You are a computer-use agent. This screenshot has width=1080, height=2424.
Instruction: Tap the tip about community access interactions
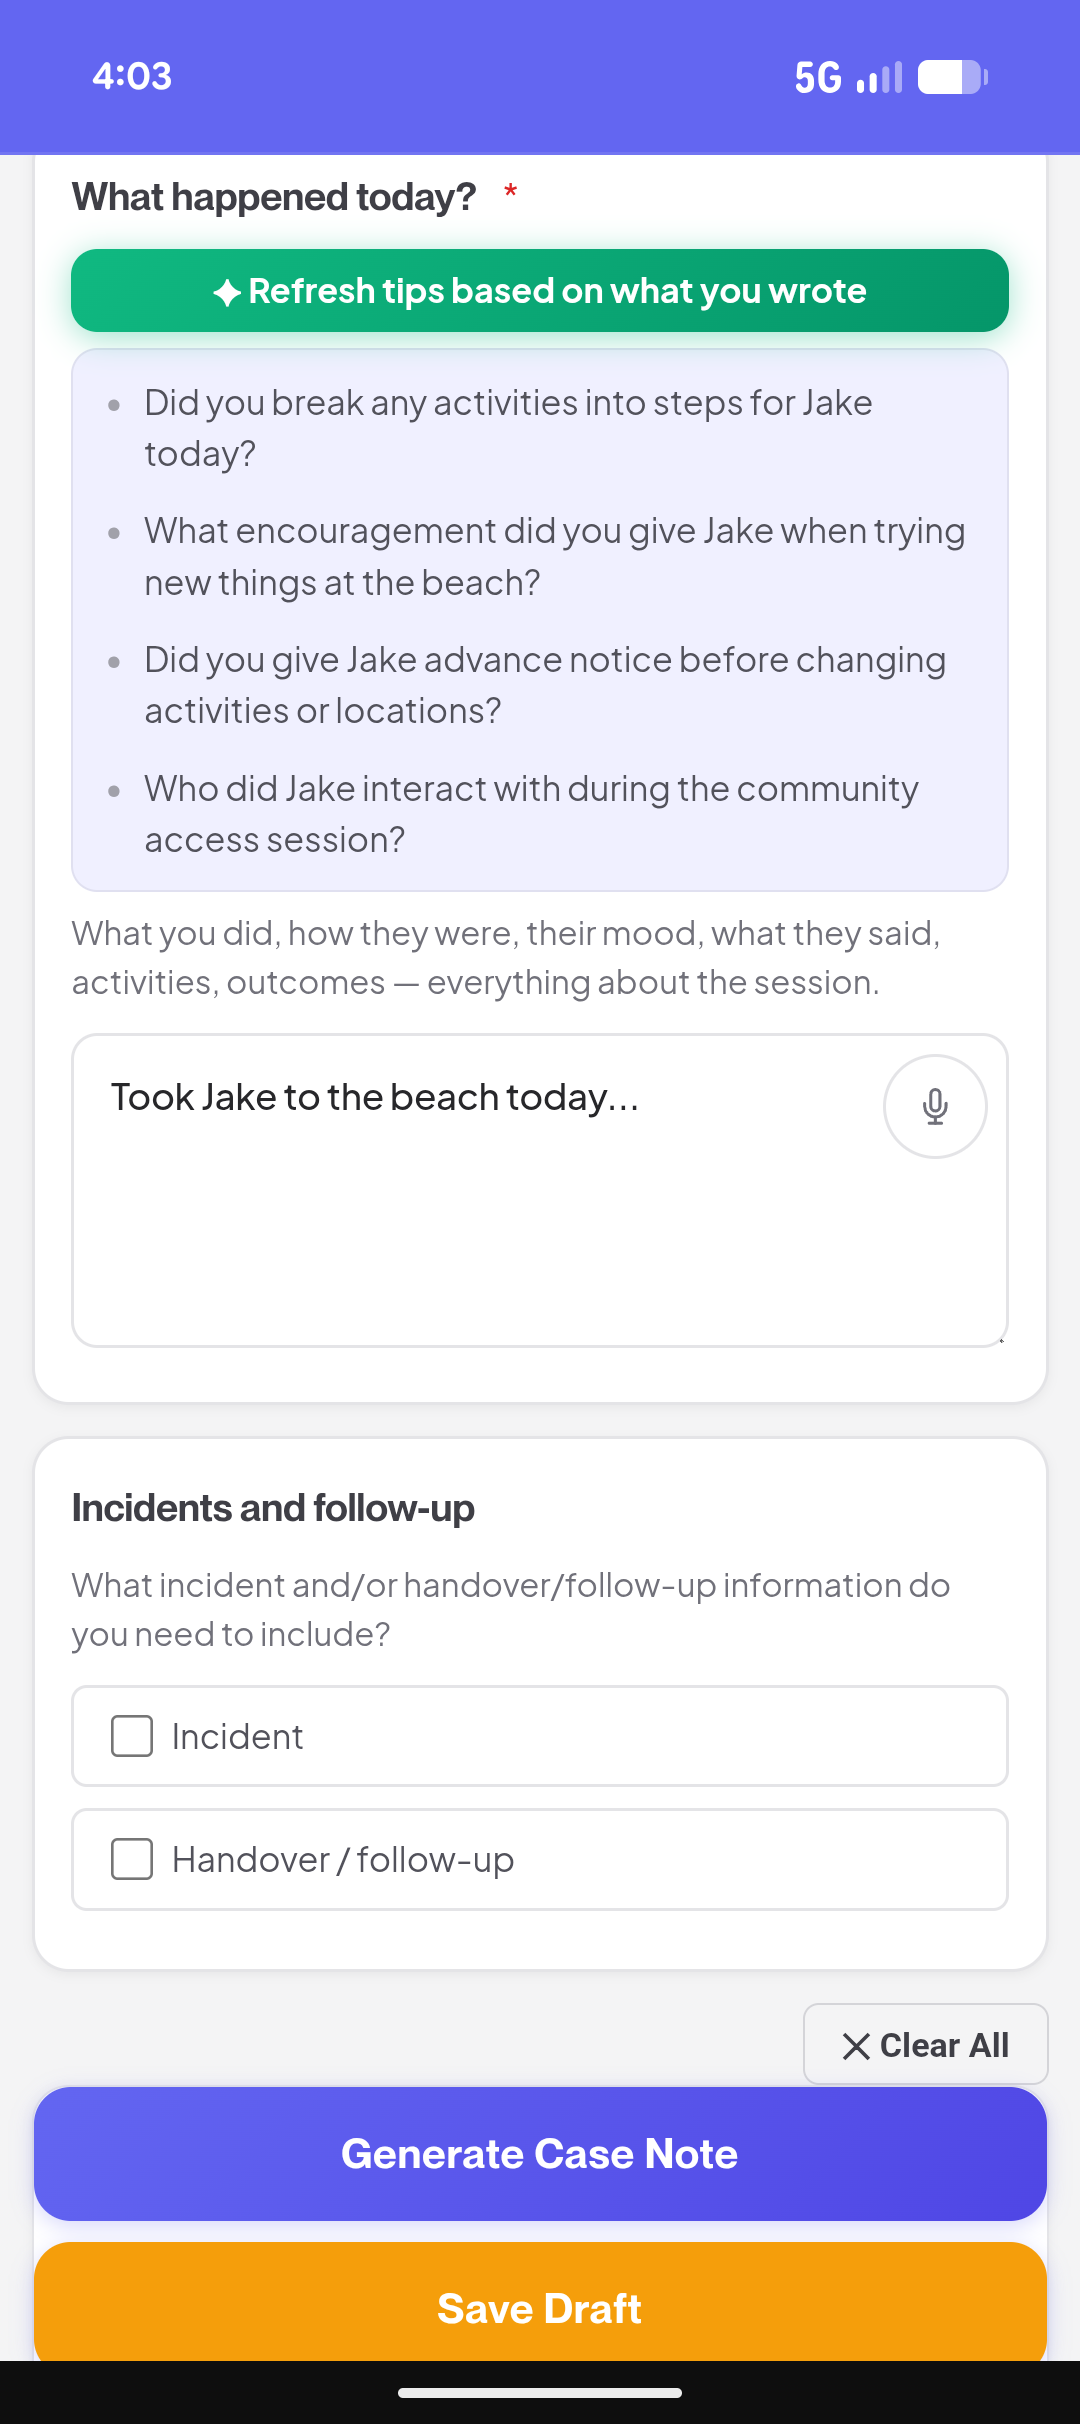[x=530, y=814]
